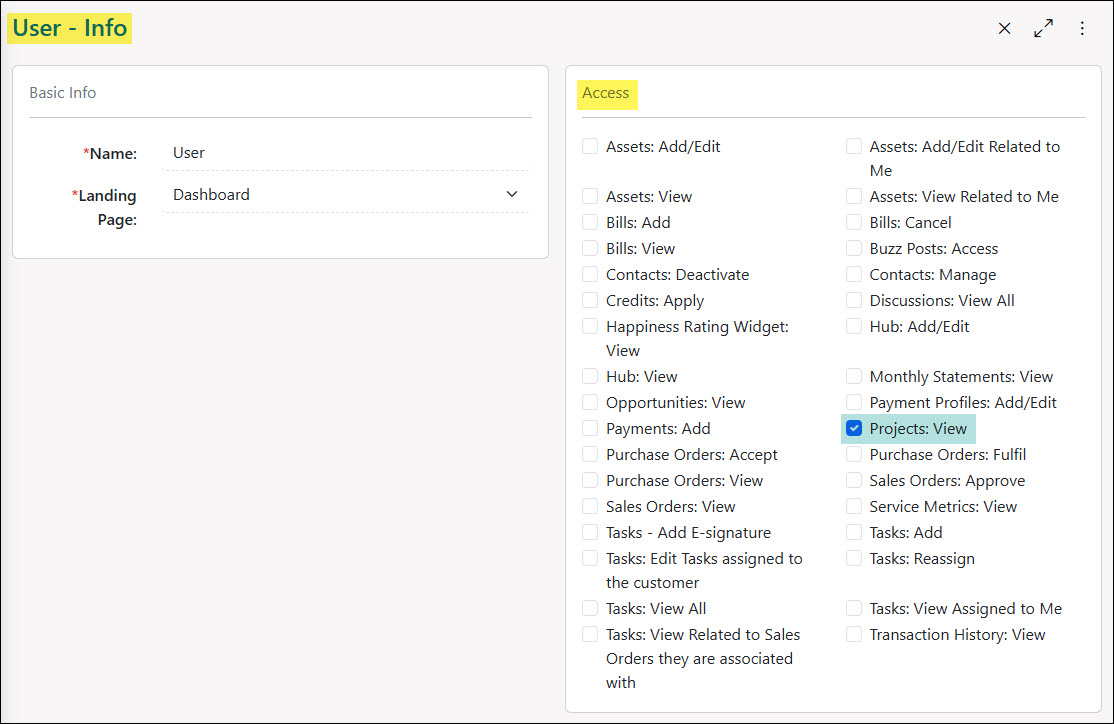Enable the Payments: Add permission
This screenshot has width=1114, height=724.
[x=590, y=428]
